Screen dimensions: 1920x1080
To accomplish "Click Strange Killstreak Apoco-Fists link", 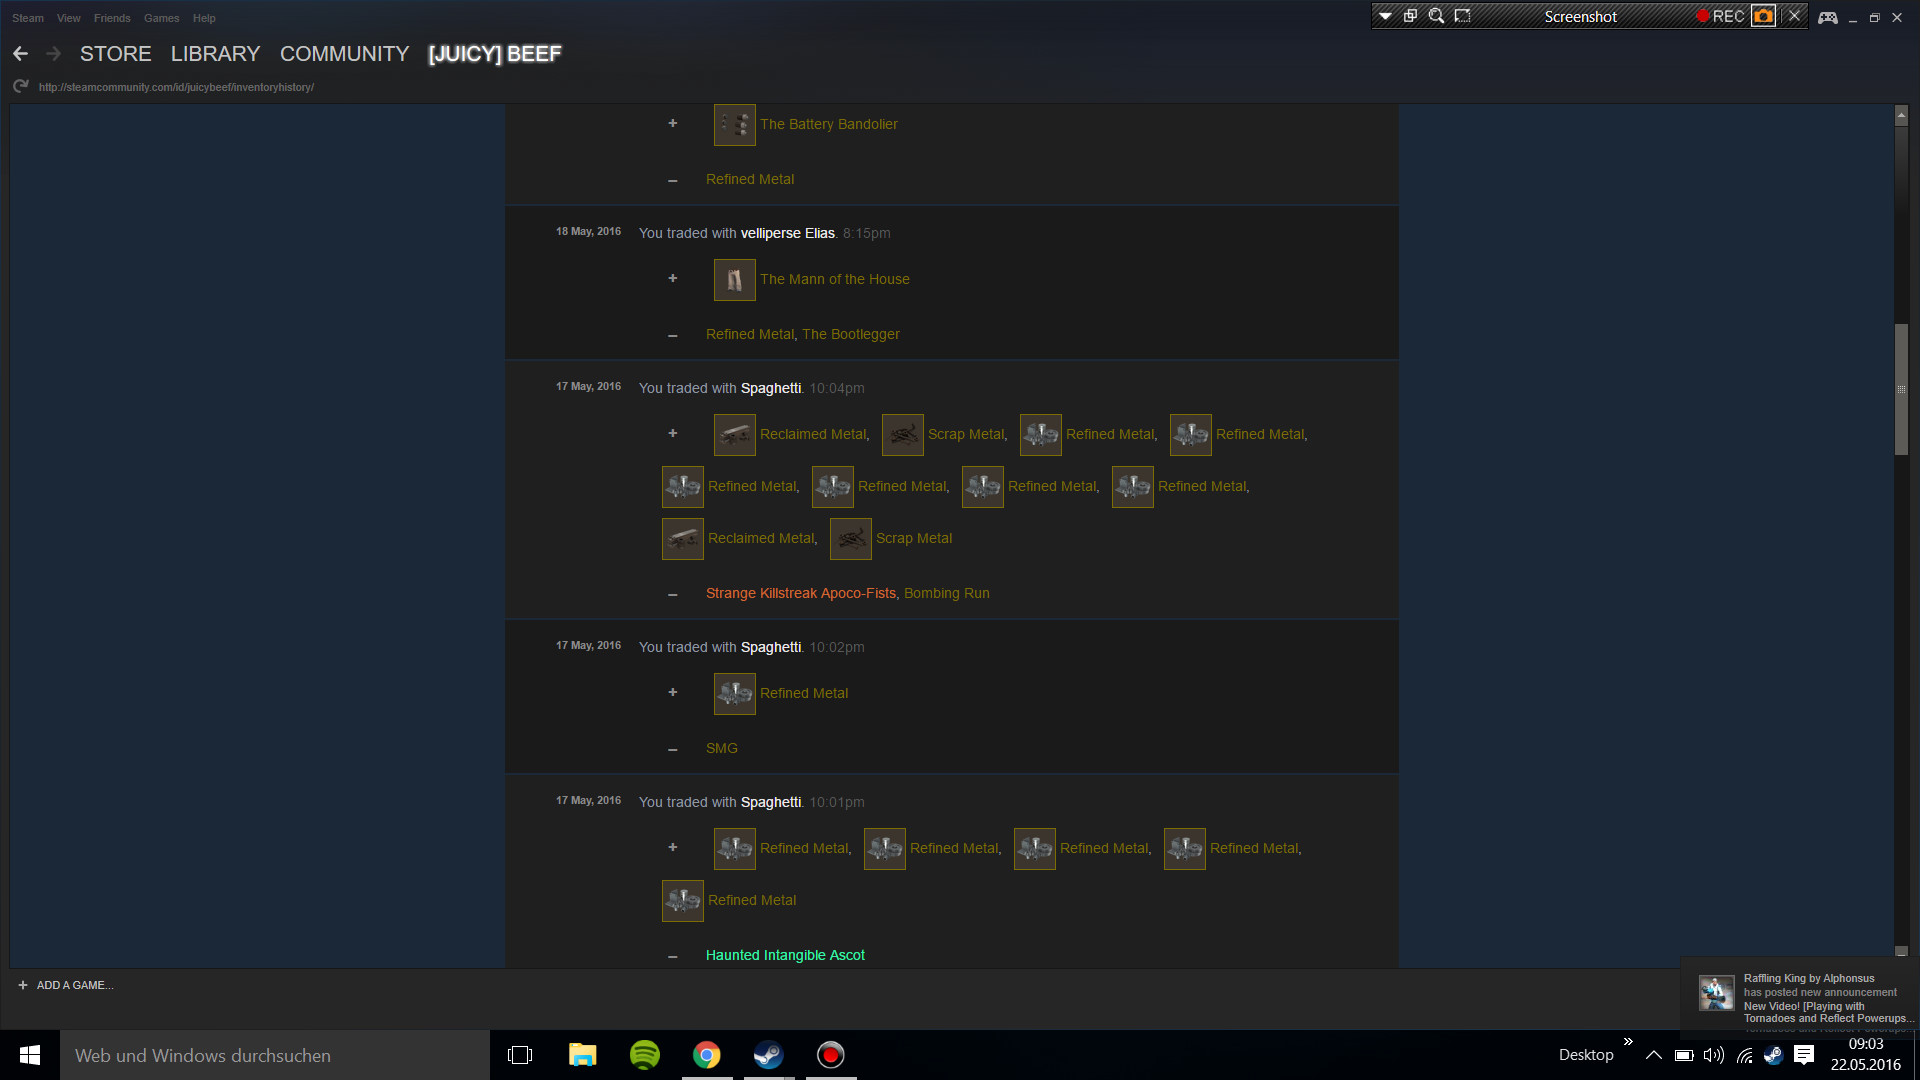I will pyautogui.click(x=800, y=593).
